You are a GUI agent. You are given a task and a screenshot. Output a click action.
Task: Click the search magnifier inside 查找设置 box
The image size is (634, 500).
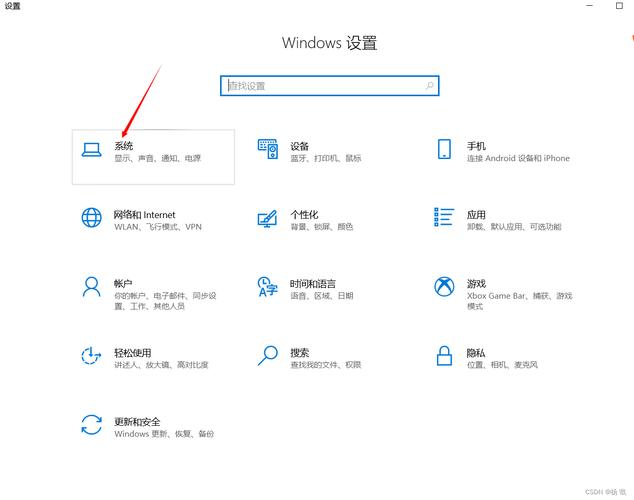(x=429, y=86)
